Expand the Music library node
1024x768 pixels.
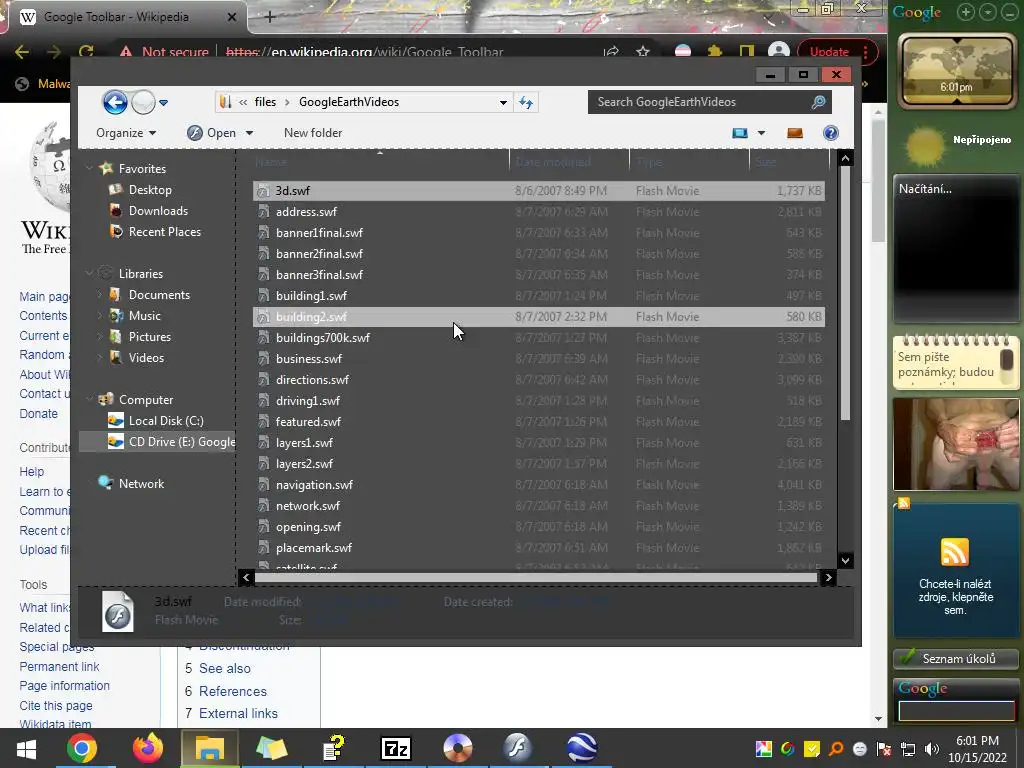(99, 316)
